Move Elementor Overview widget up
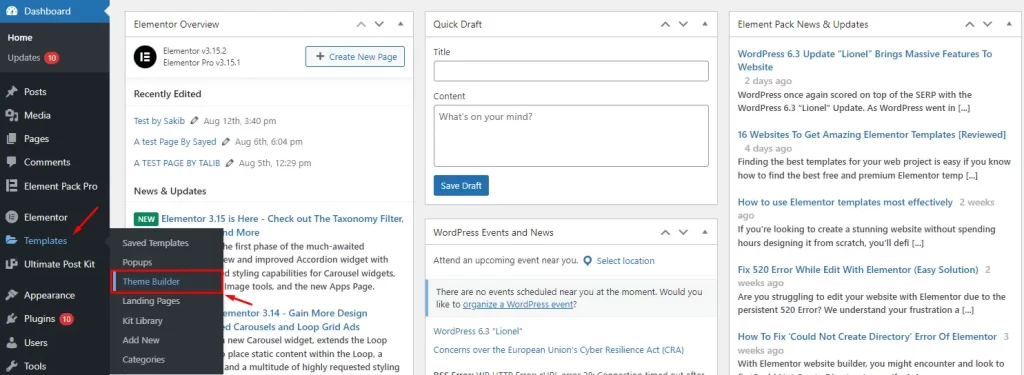The image size is (1024, 375). 361,24
